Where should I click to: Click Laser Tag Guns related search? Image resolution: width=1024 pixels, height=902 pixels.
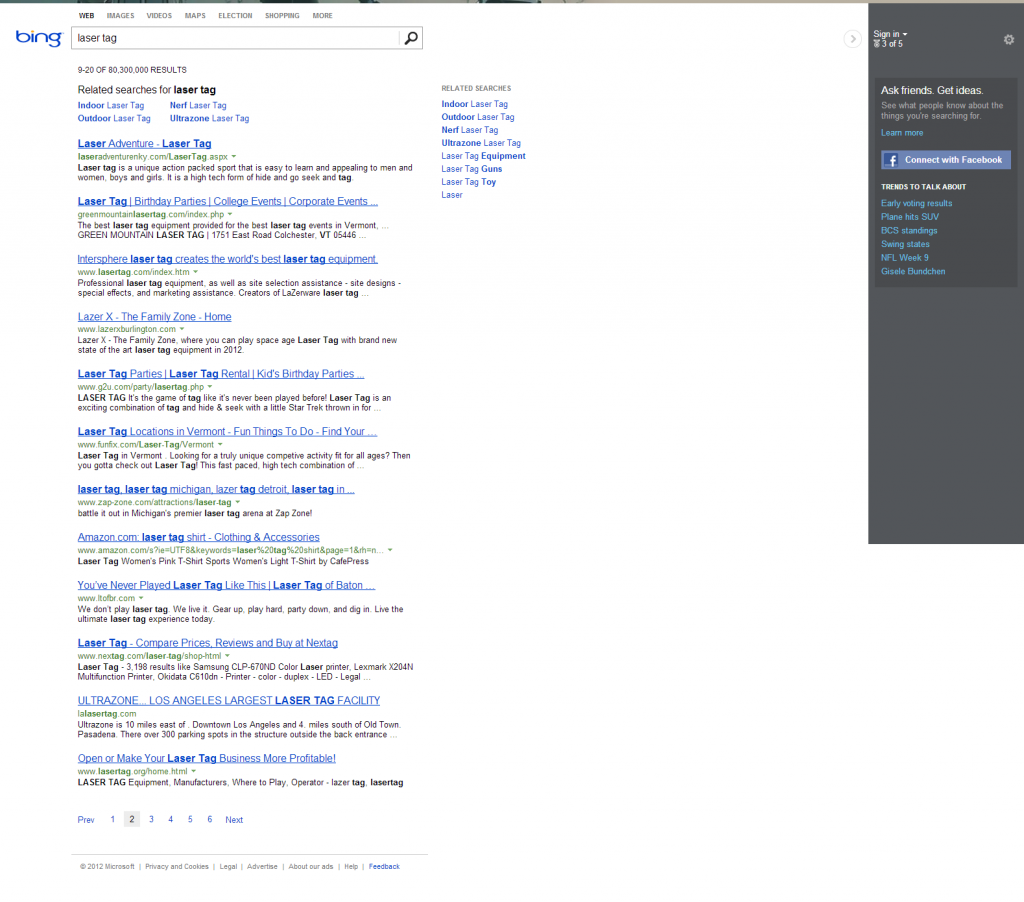[x=472, y=169]
